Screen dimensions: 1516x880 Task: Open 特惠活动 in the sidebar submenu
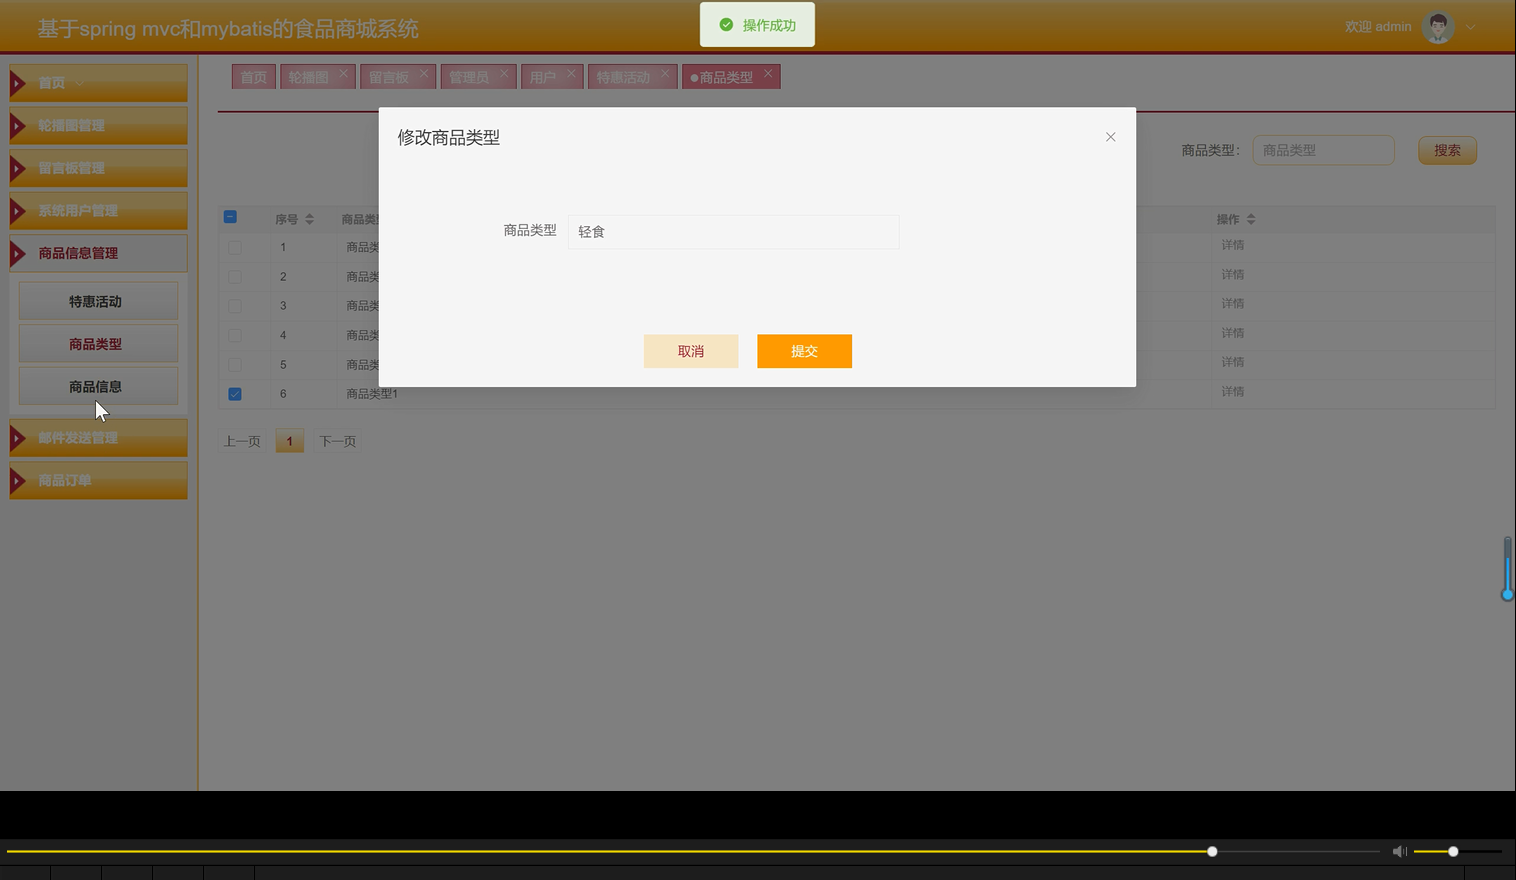[x=98, y=301]
